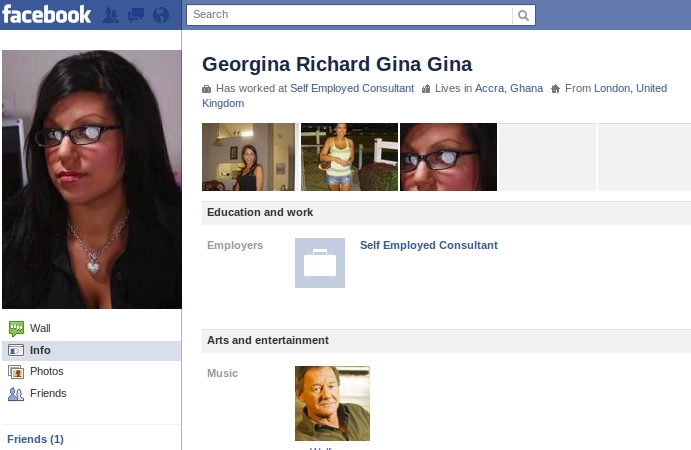Select the Info tab
This screenshot has height=450, width=691.
pos(92,350)
